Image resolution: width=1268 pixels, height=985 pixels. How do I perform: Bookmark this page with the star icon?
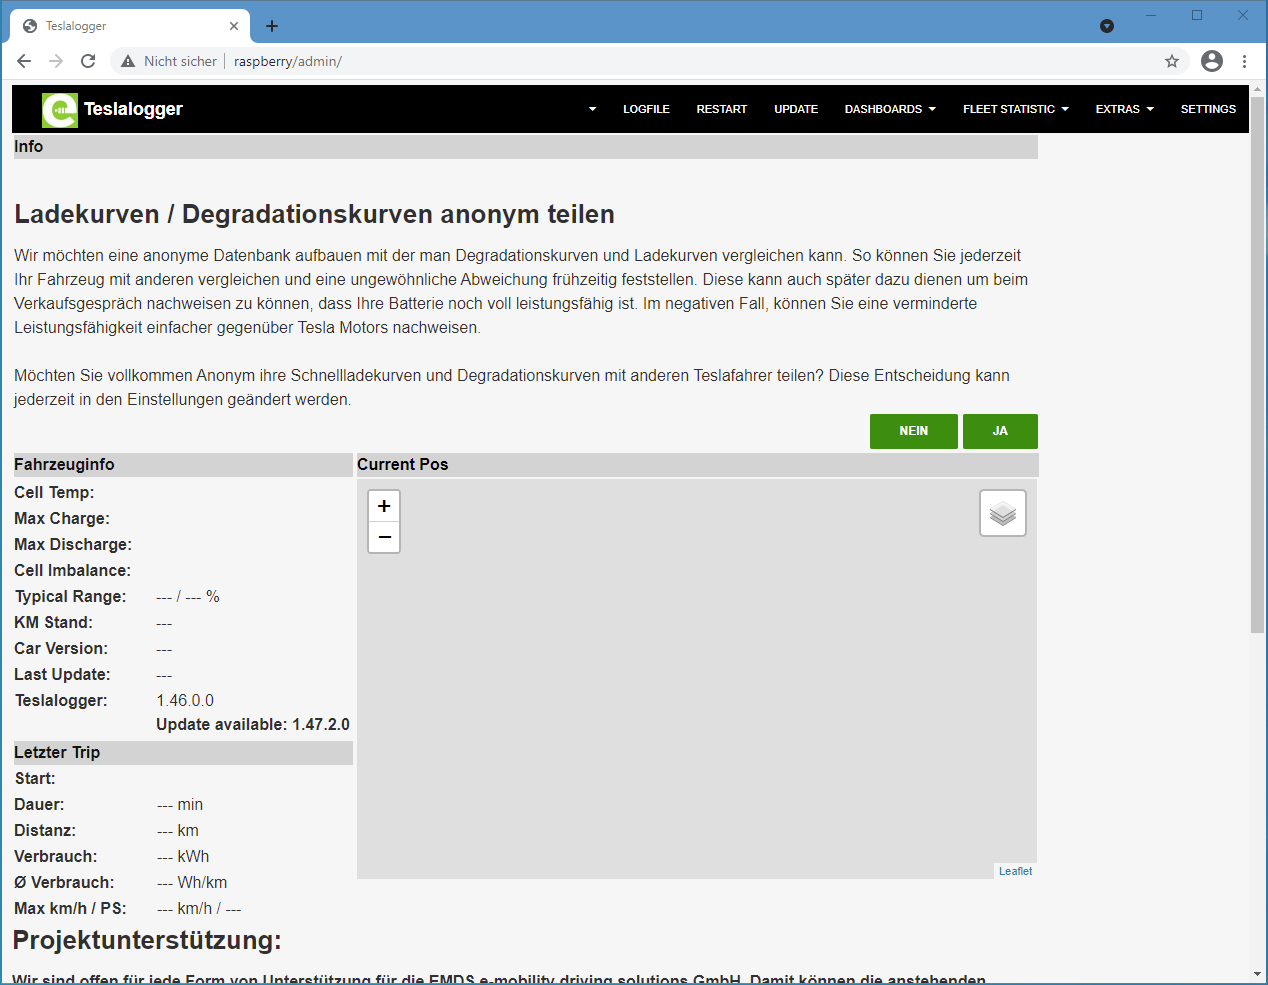coord(1171,61)
